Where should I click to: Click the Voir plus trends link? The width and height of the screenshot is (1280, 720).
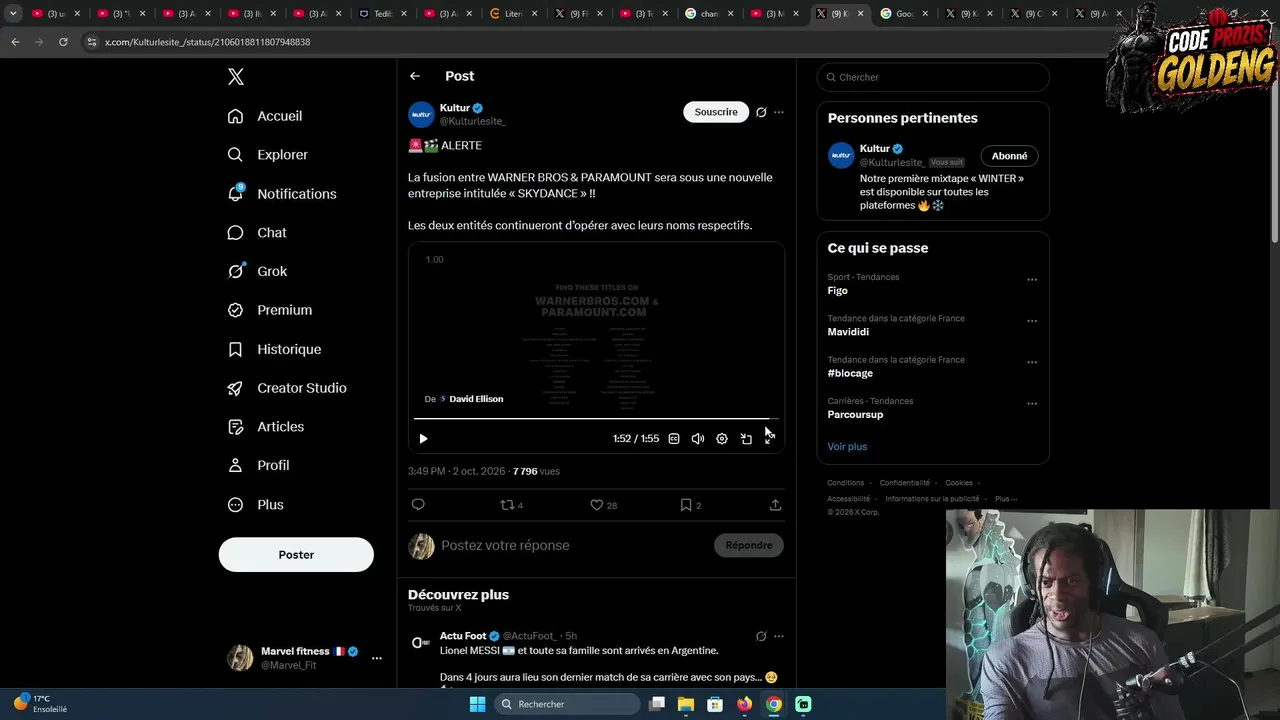click(x=847, y=446)
